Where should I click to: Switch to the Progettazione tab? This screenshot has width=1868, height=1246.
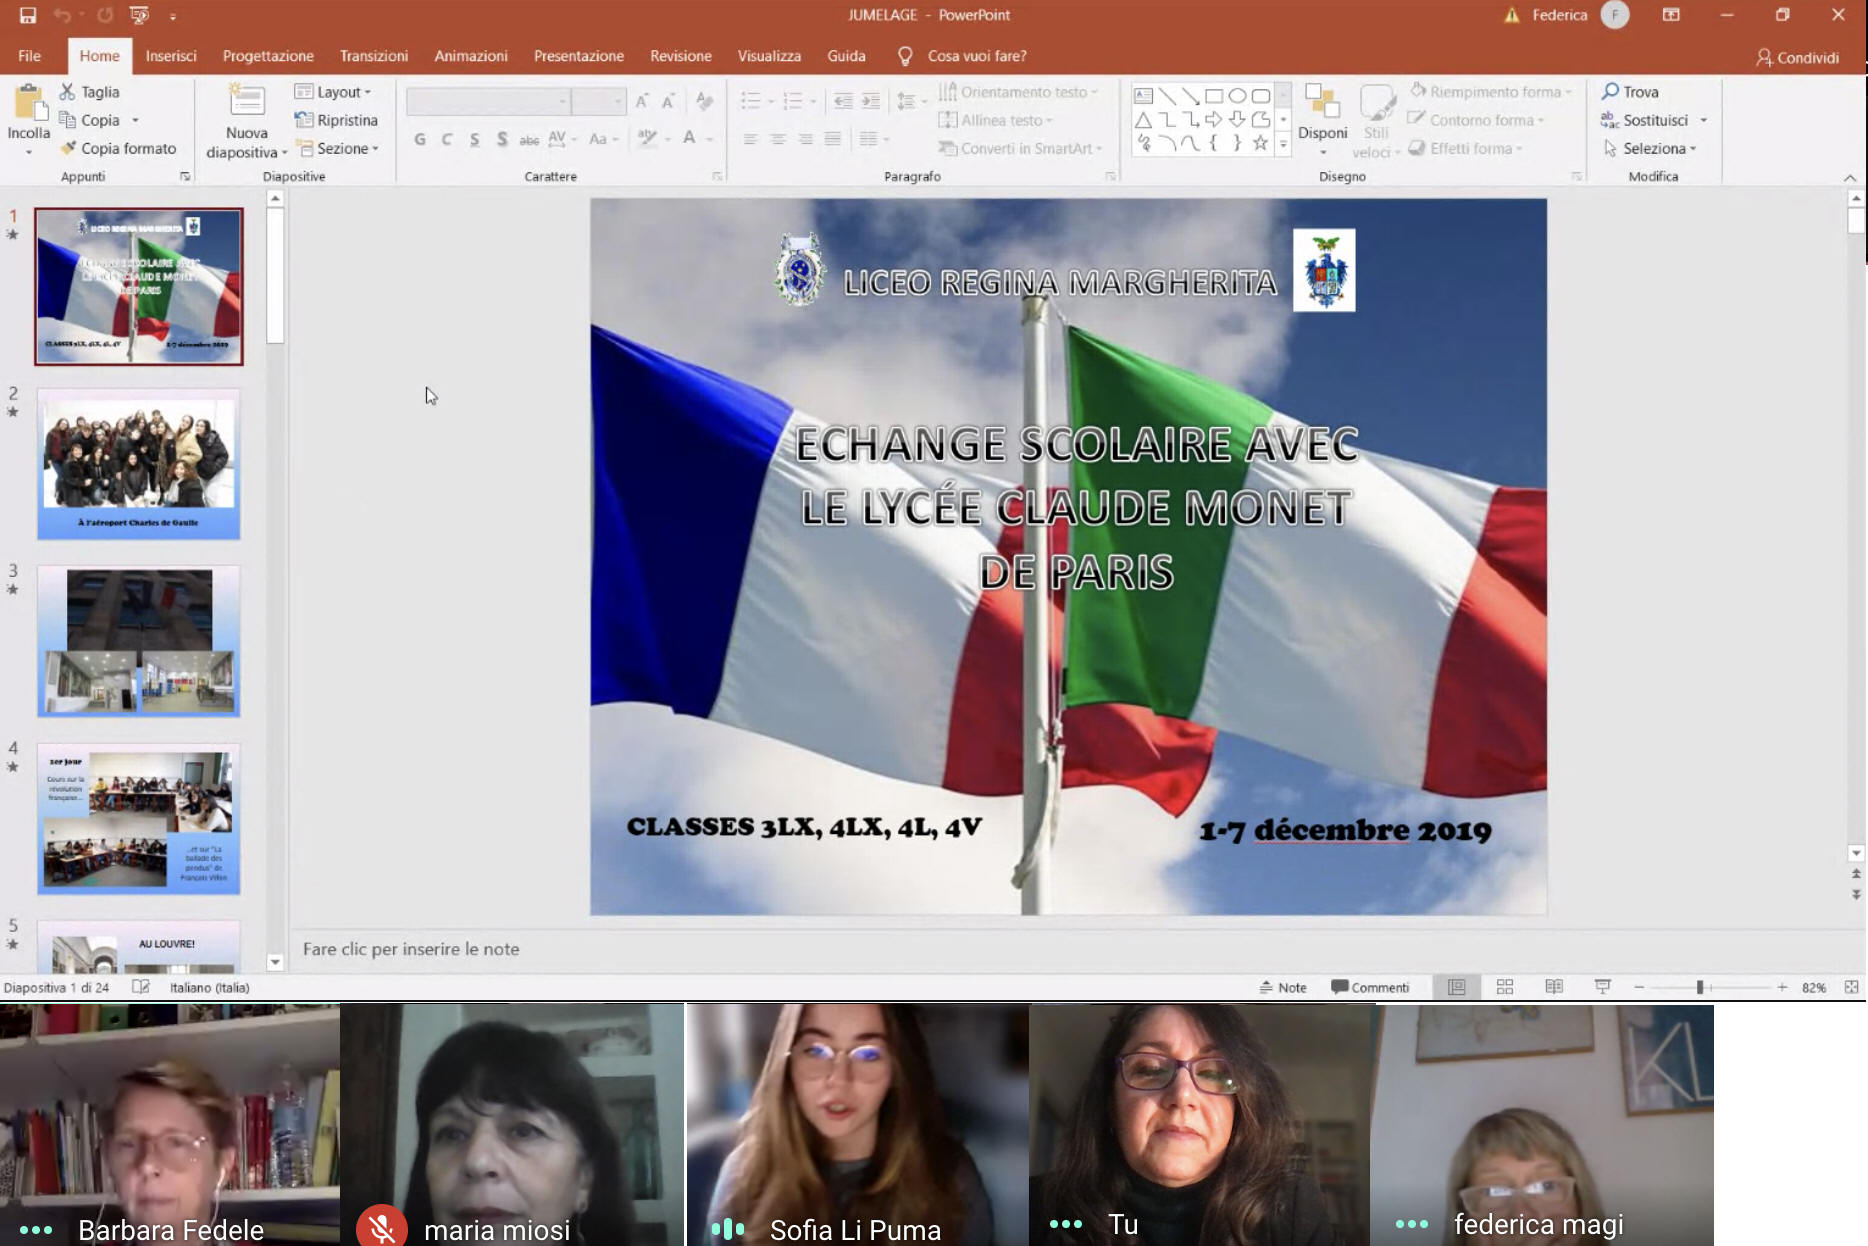pos(268,56)
